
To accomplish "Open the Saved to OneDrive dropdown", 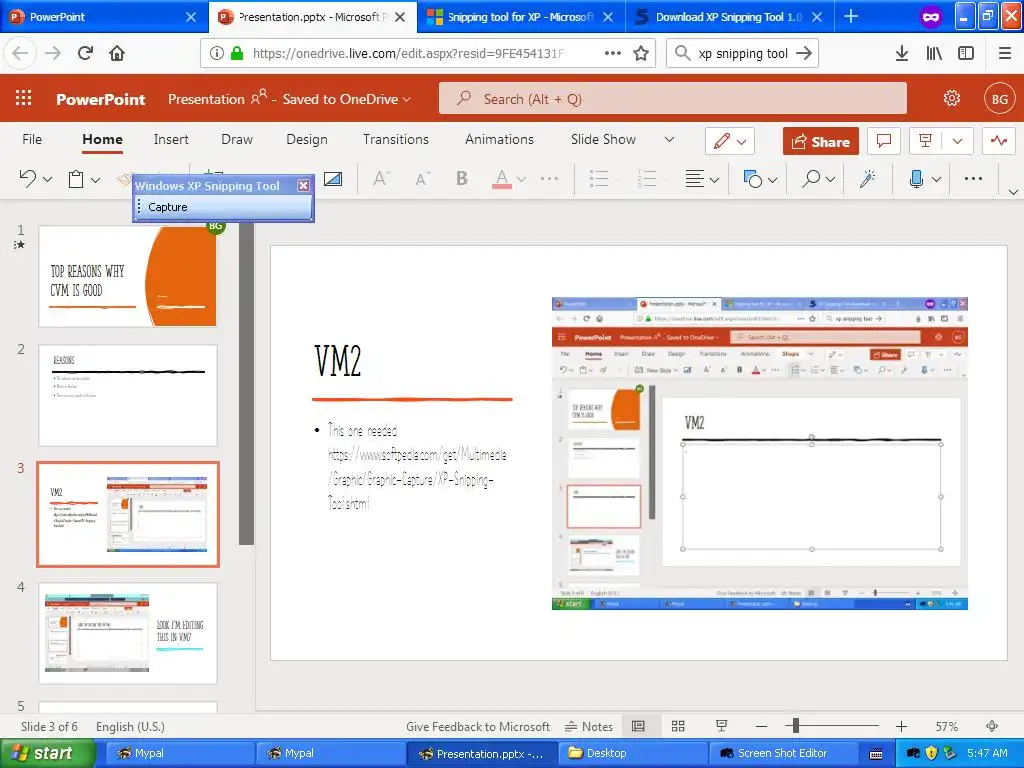I will (347, 99).
